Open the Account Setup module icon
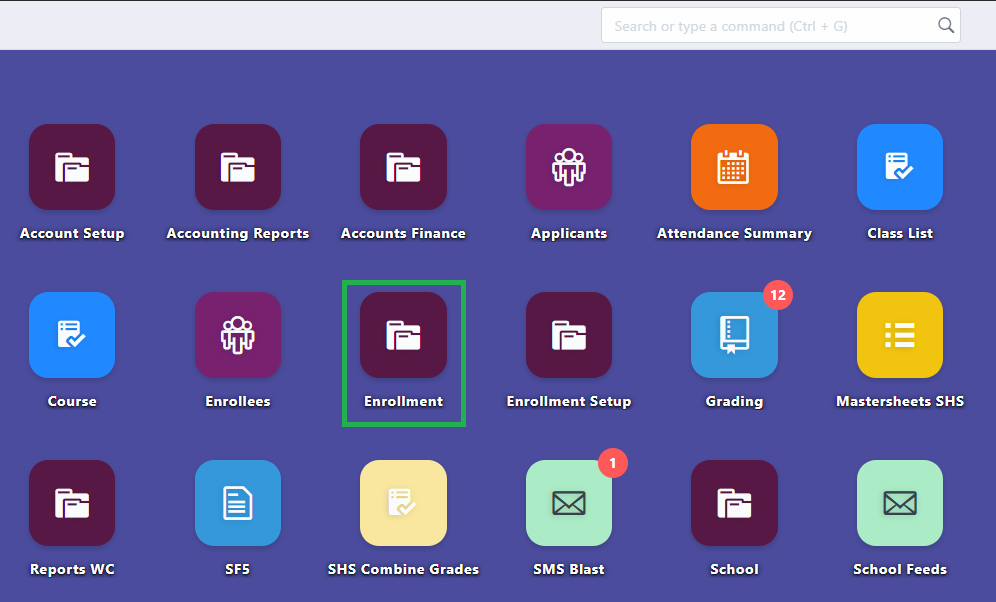 point(72,167)
